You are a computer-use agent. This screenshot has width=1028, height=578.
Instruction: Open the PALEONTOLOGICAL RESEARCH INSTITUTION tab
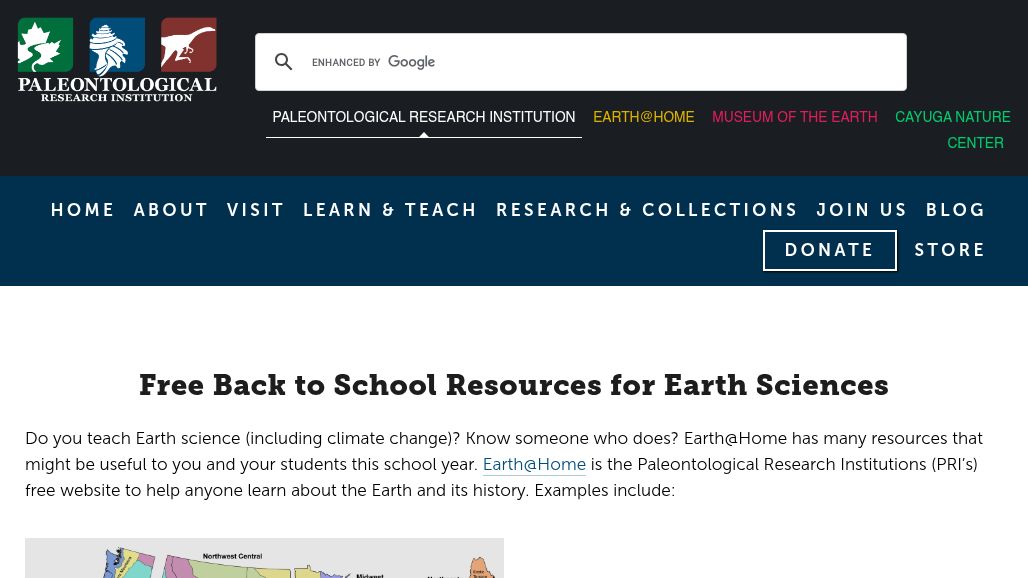coord(423,117)
